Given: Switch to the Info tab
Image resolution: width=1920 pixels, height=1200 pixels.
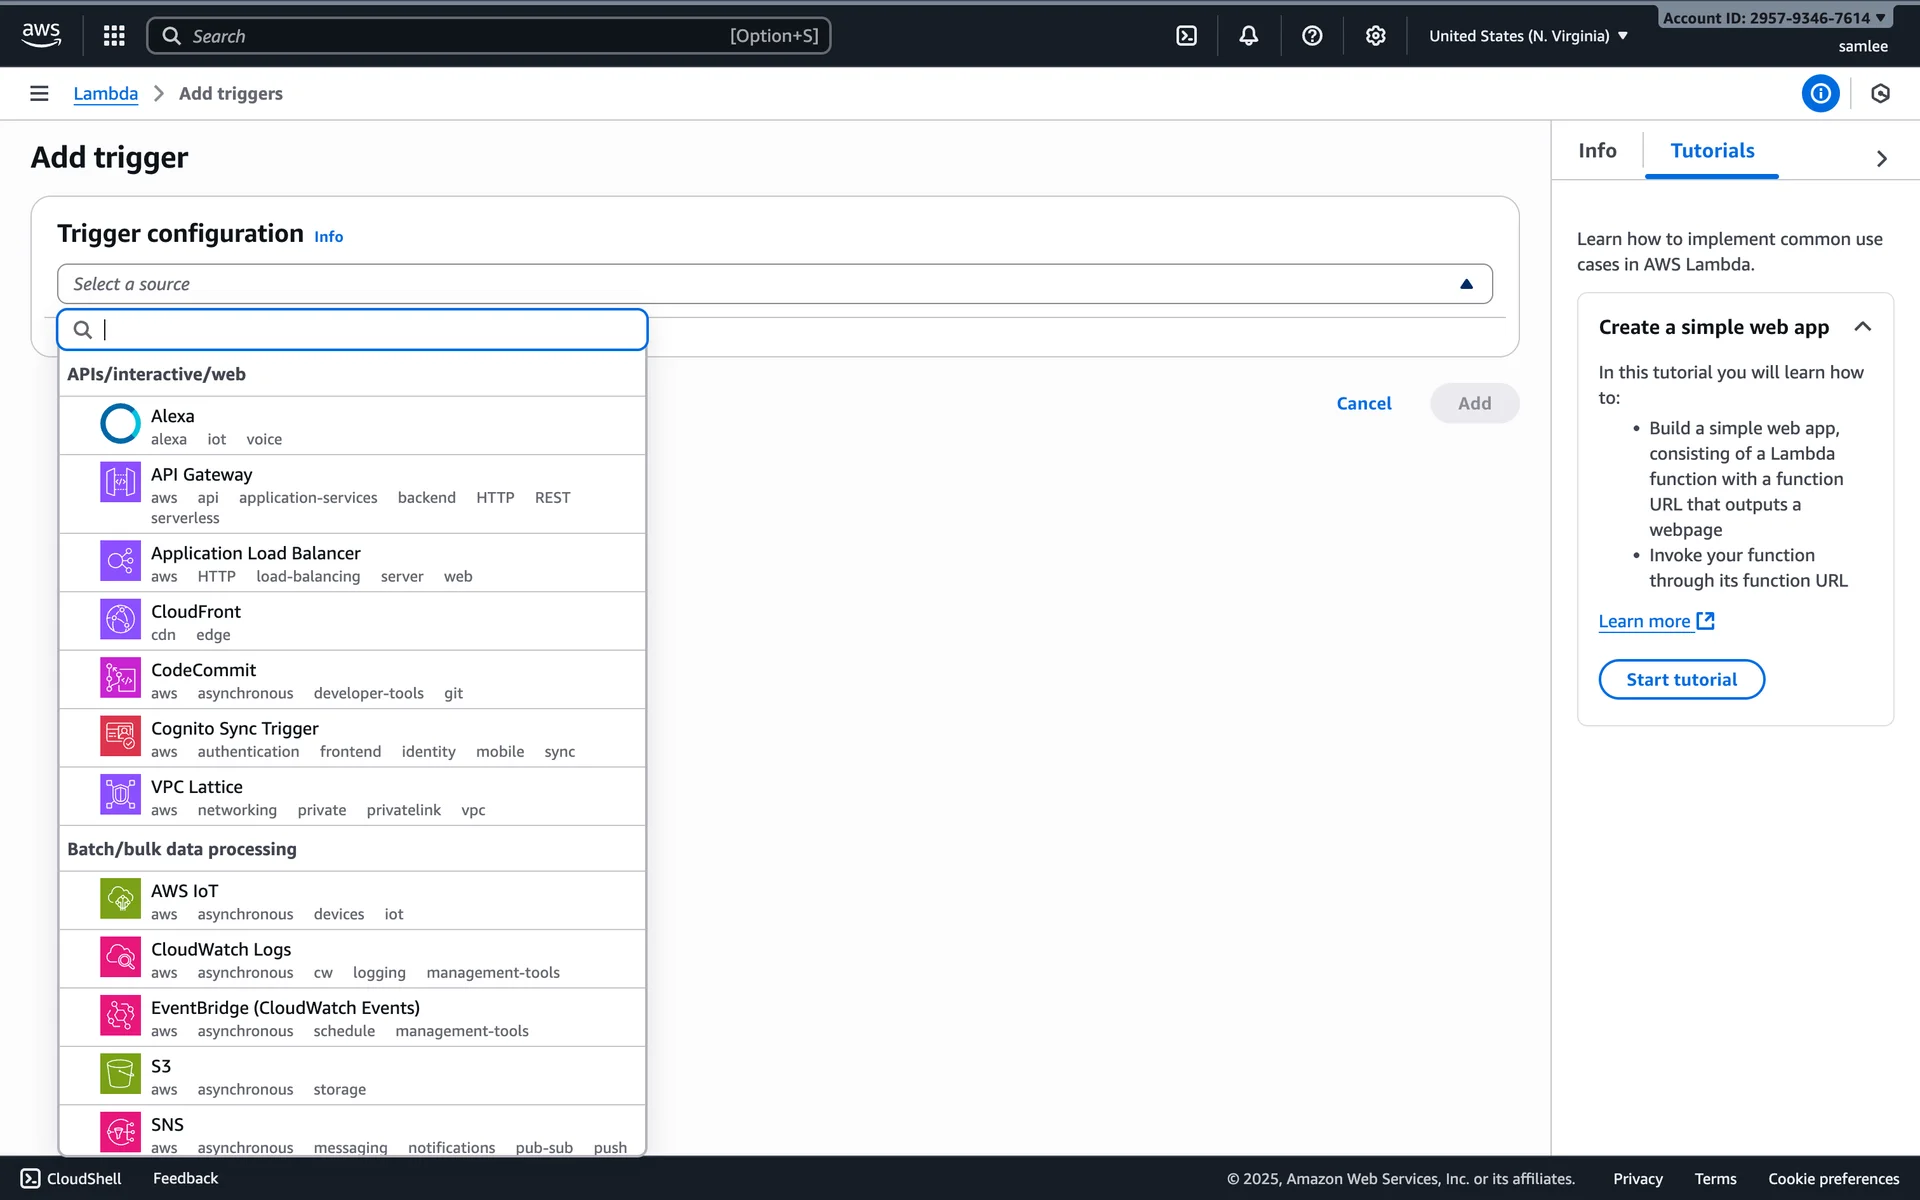Looking at the screenshot, I should [x=1597, y=151].
